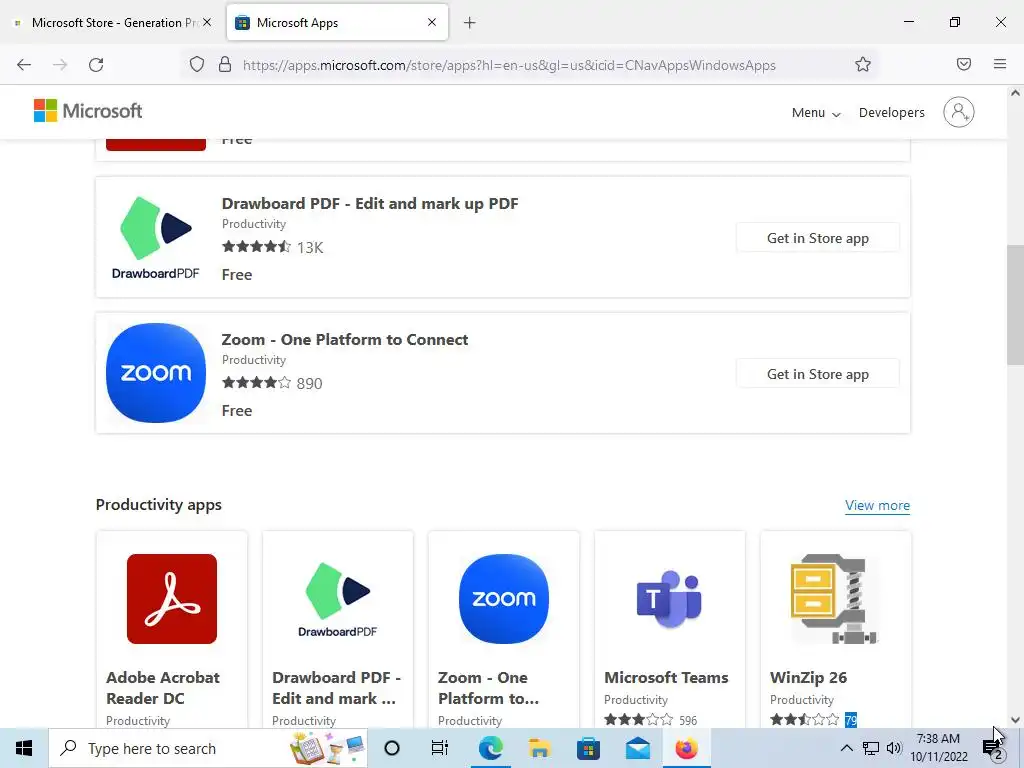Click View more for Productivity apps
1024x768 pixels.
coord(877,505)
